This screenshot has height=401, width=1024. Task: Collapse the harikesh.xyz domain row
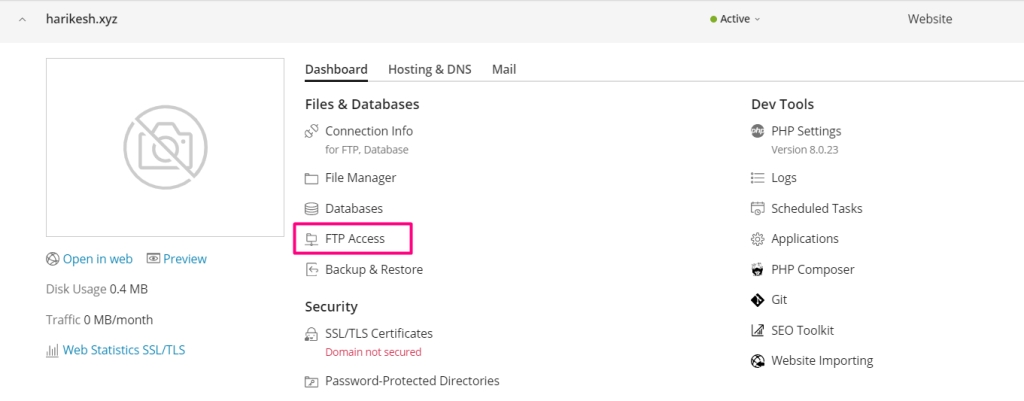tap(23, 19)
